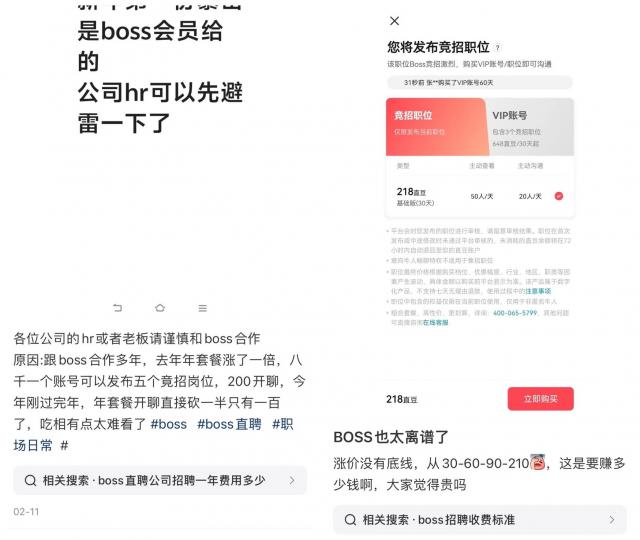The height and width of the screenshot is (540, 640).
Task: Close the 竞招职位 purchase dialog with the X
Action: [x=394, y=21]
